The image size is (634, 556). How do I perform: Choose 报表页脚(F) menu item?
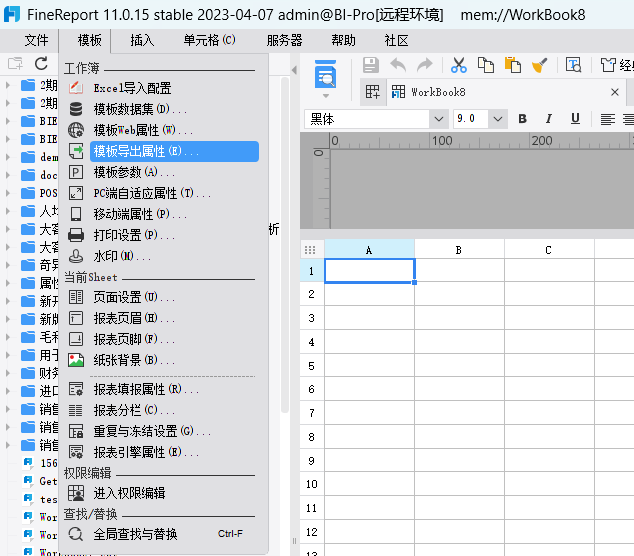[x=163, y=339]
